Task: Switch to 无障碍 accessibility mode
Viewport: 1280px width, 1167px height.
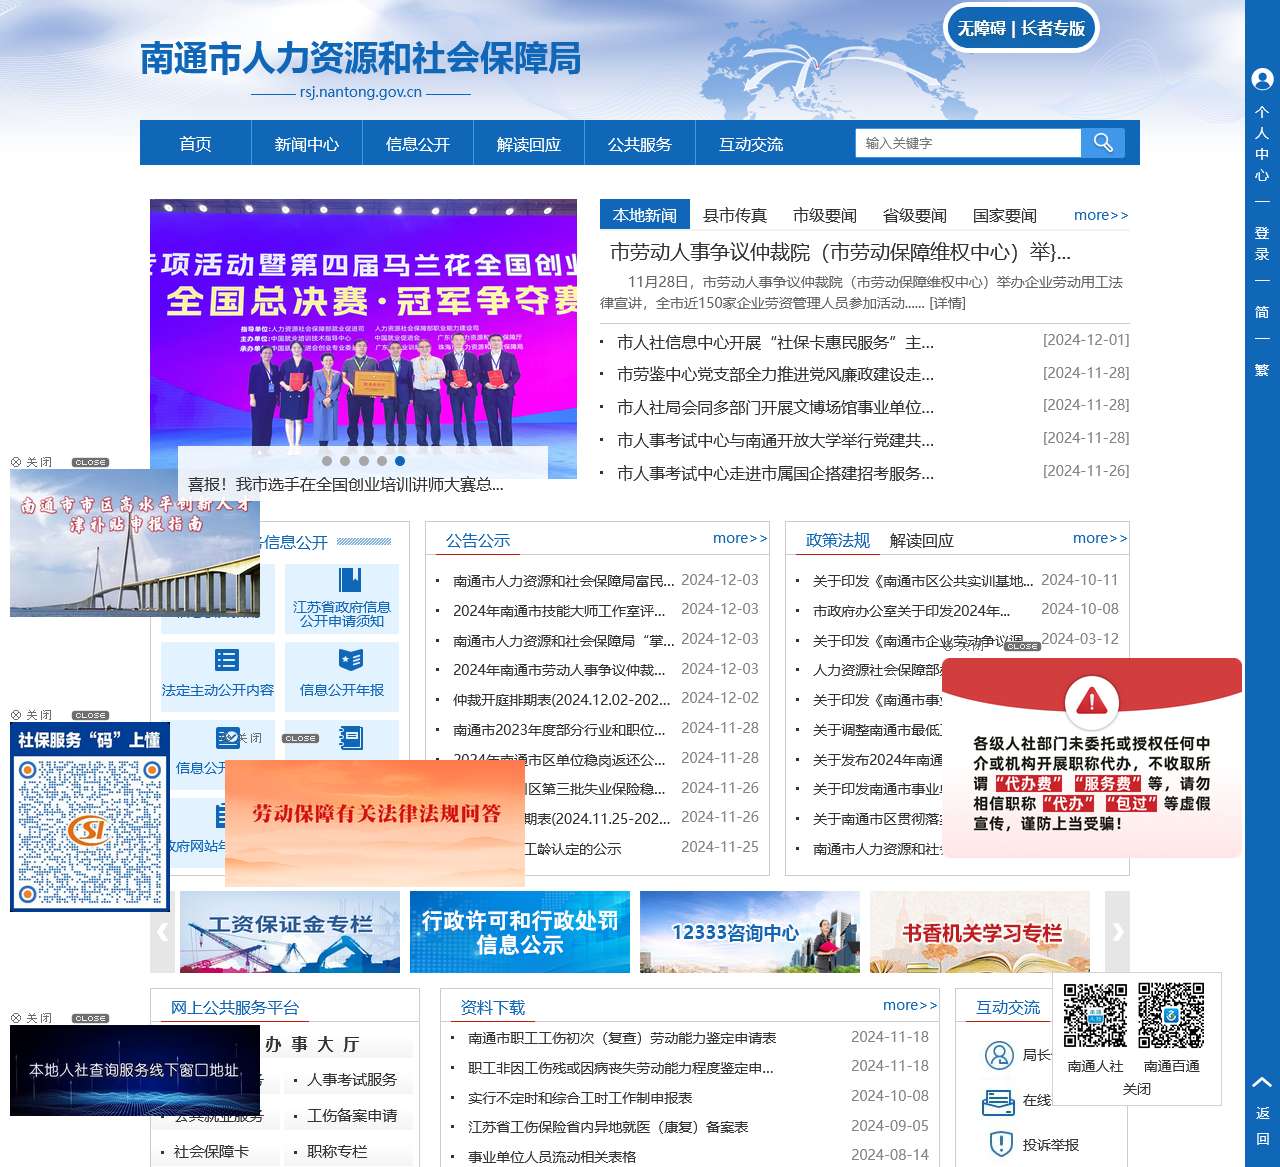Action: pyautogui.click(x=981, y=28)
